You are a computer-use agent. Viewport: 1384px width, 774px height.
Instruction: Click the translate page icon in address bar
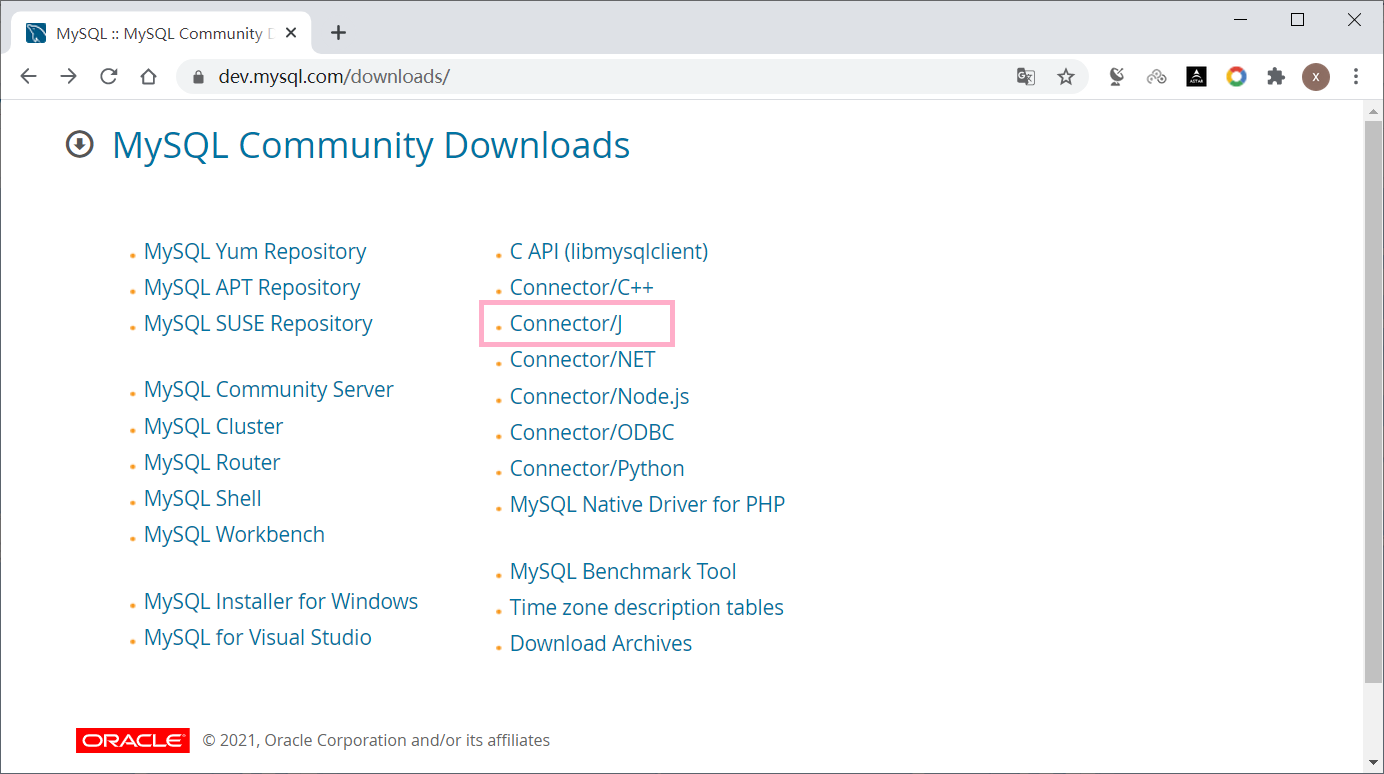coord(1026,76)
